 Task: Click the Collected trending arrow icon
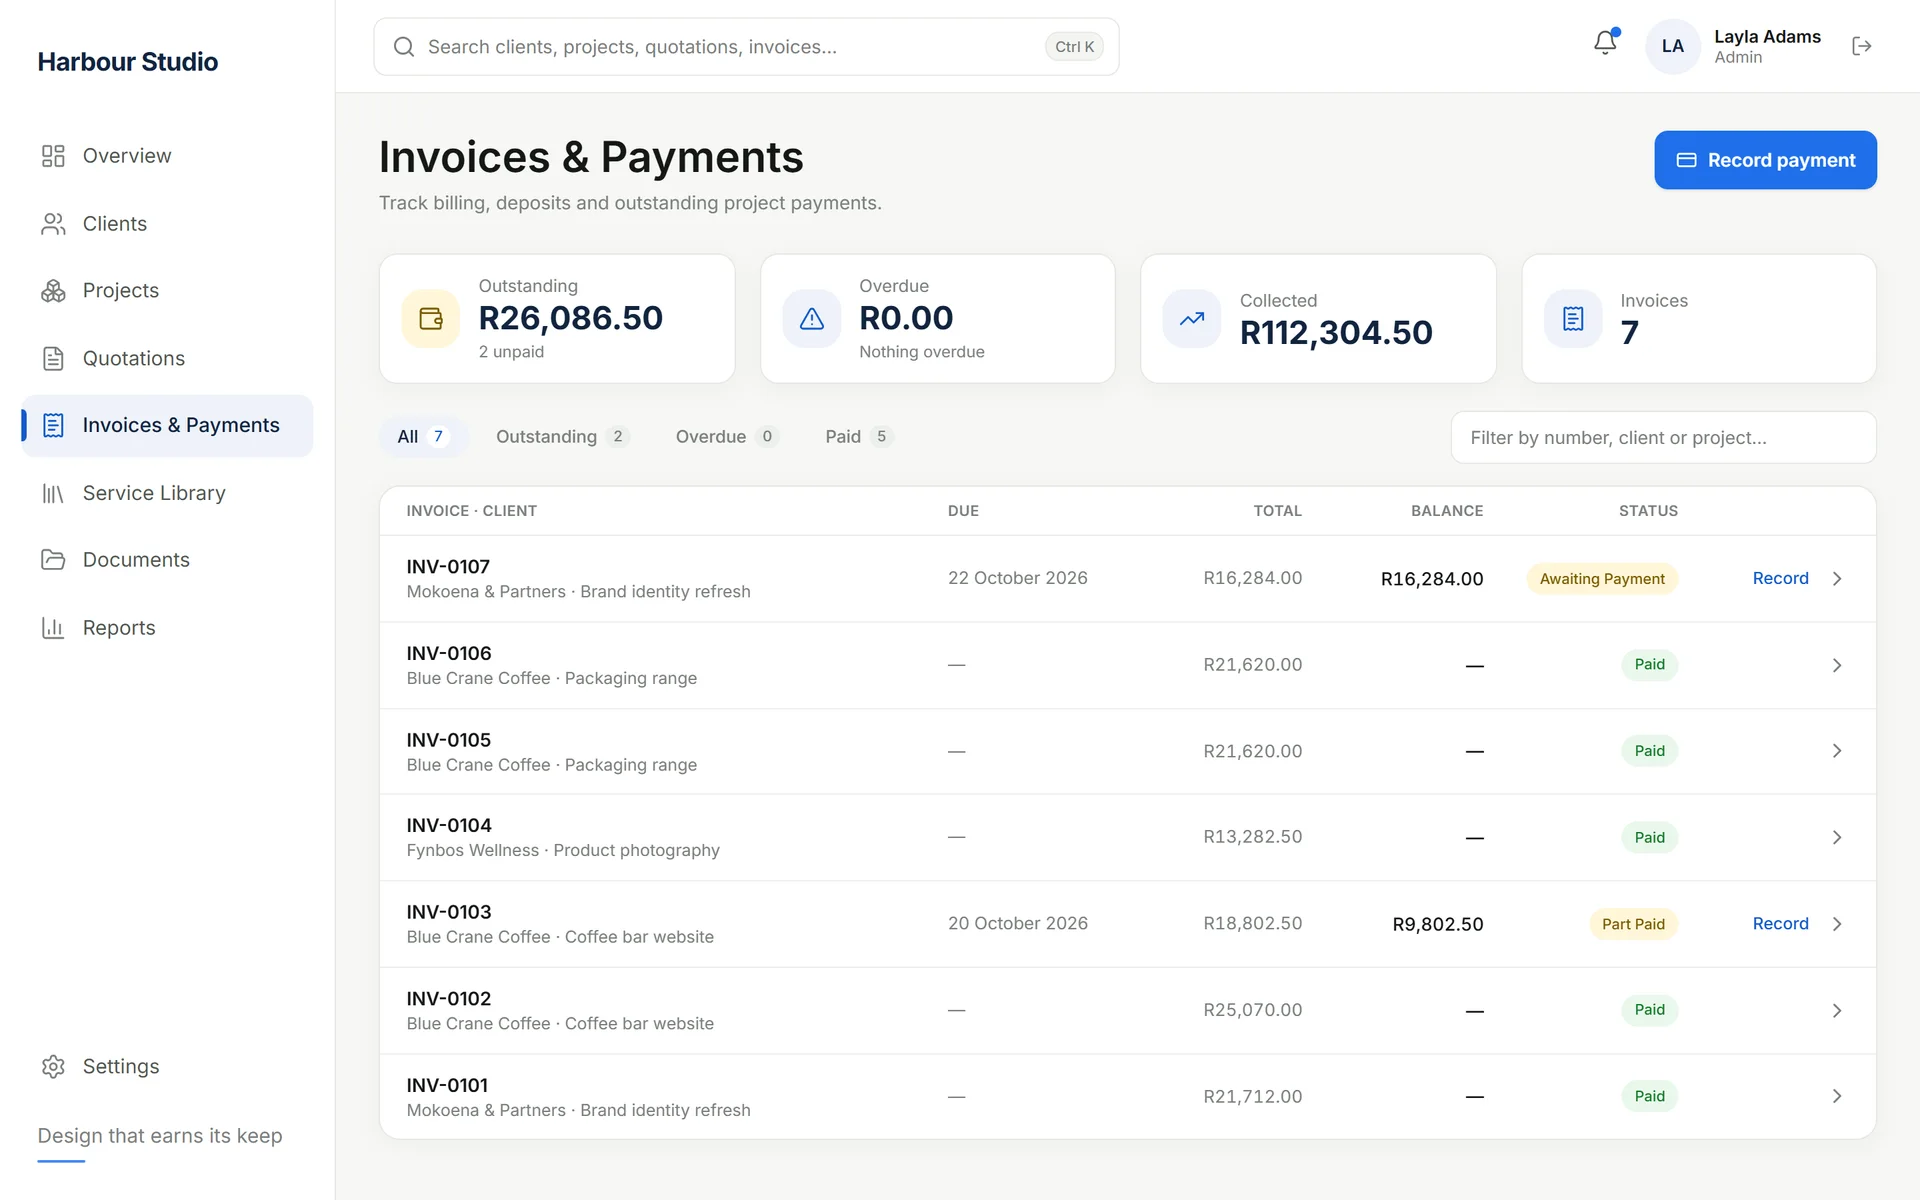click(1192, 319)
